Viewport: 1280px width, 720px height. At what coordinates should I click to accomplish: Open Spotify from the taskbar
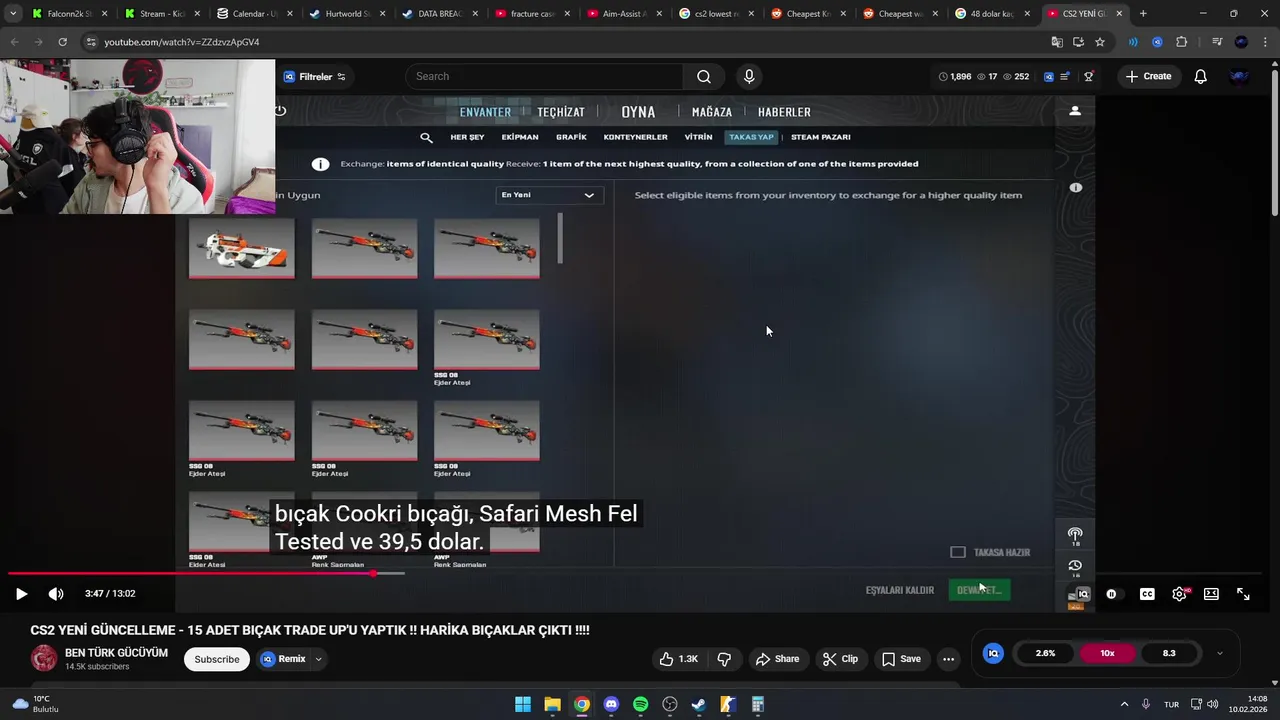640,704
